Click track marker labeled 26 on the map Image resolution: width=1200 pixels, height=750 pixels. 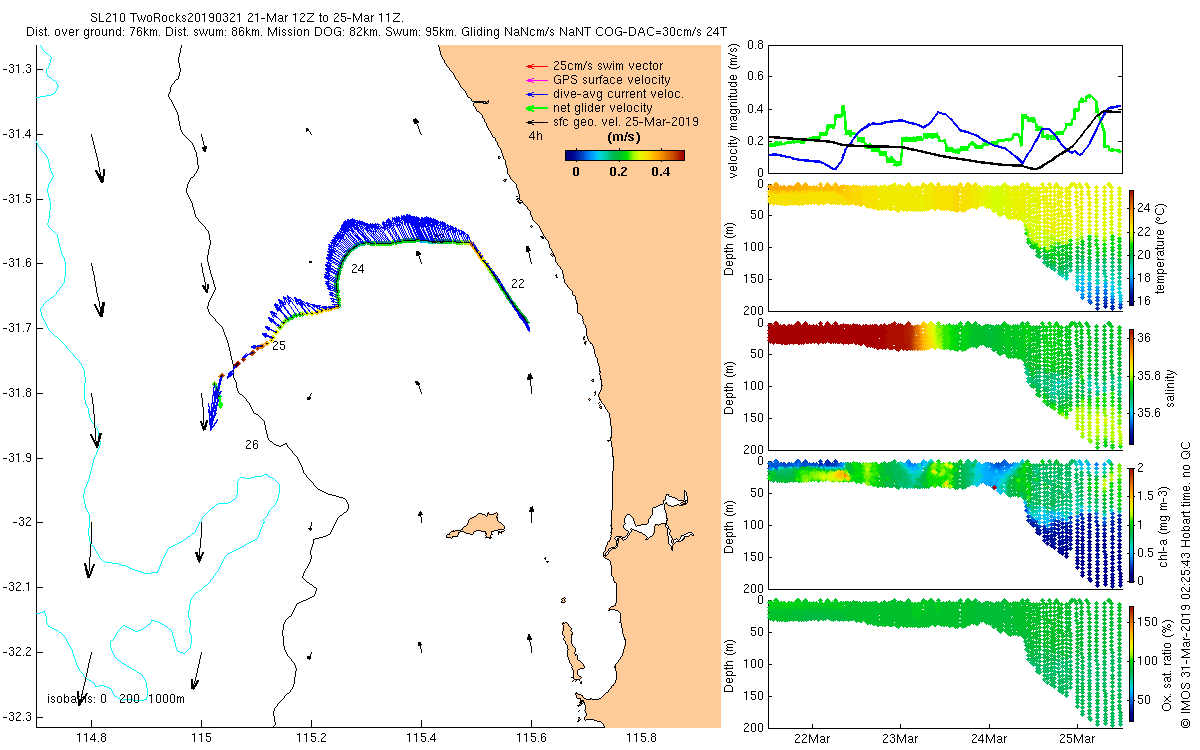coord(252,444)
